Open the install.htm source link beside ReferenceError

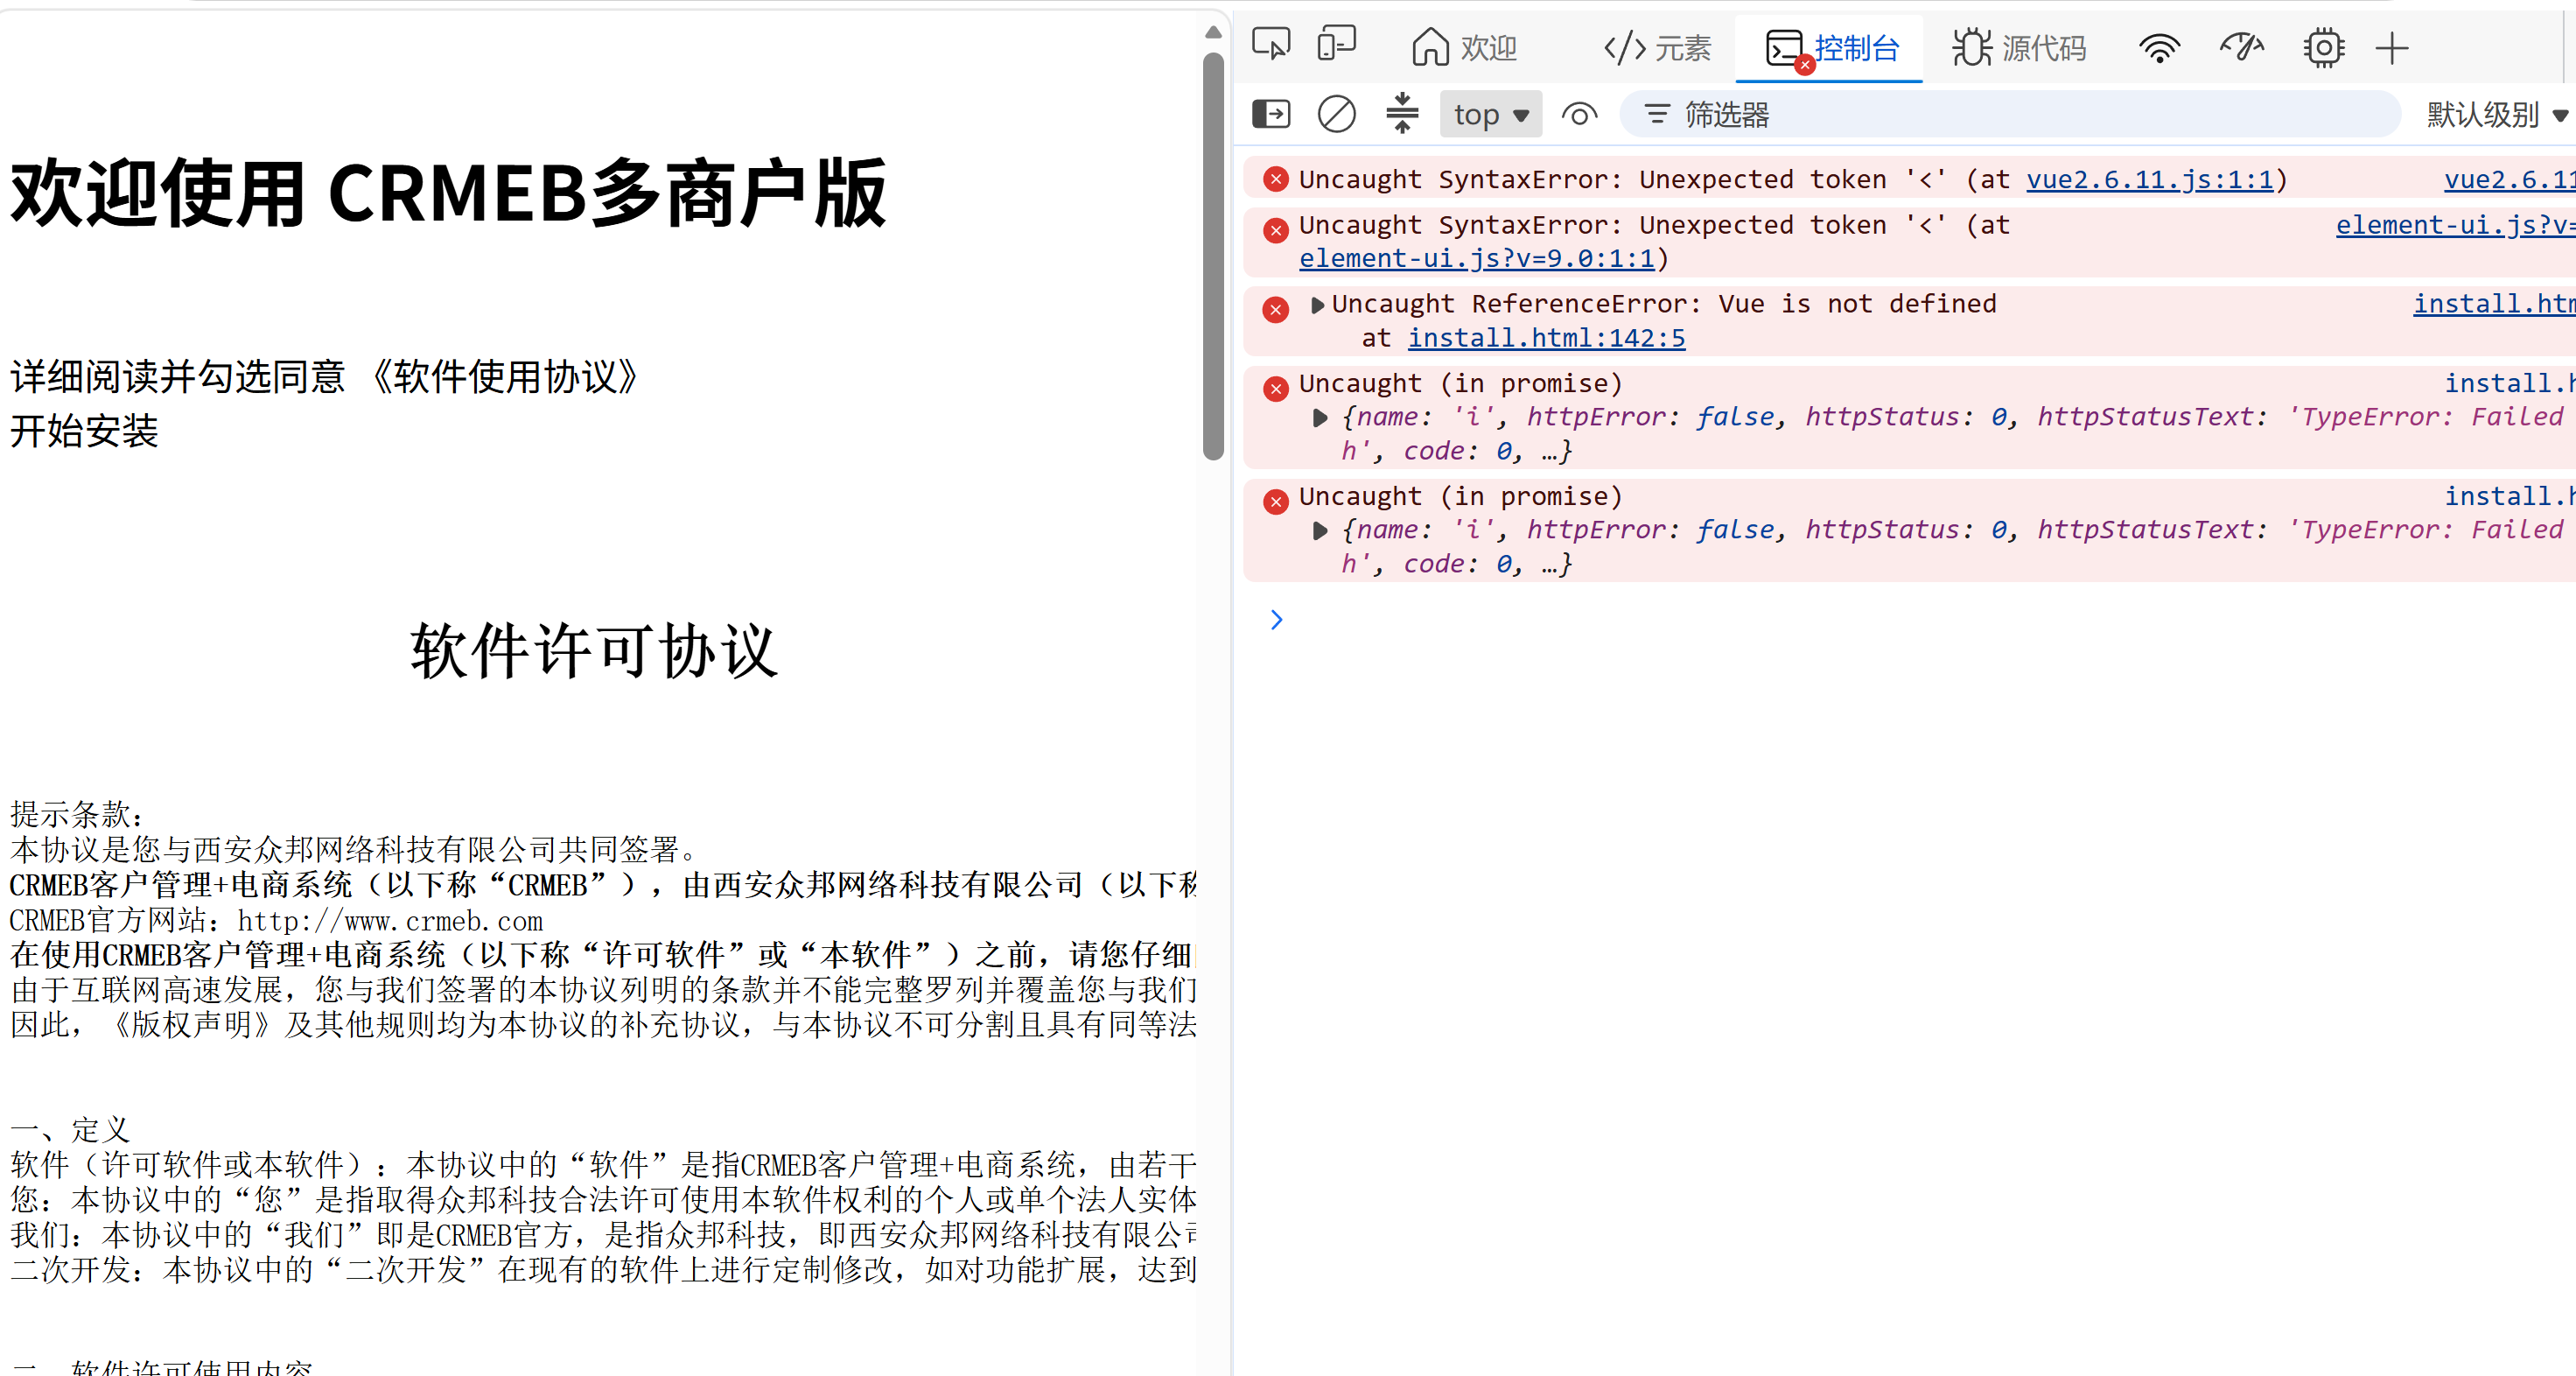point(2494,304)
